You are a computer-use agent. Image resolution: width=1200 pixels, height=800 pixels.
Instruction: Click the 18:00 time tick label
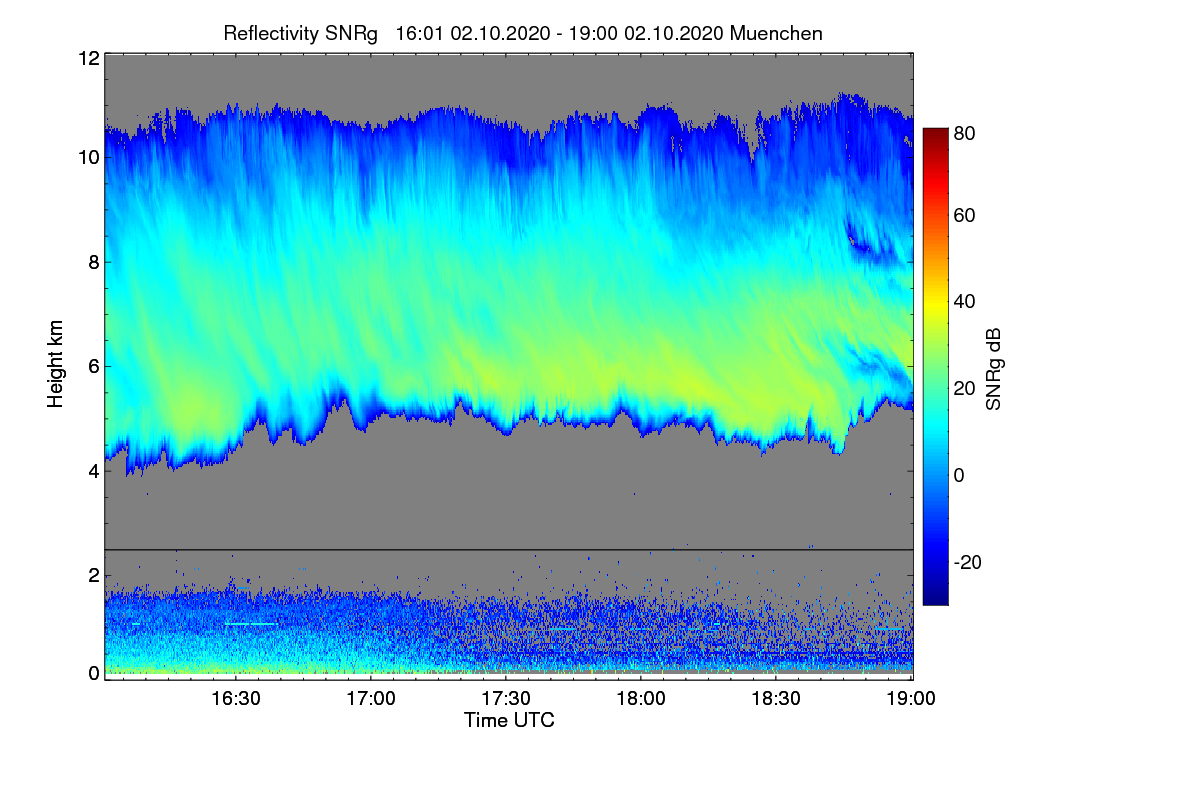pyautogui.click(x=641, y=699)
